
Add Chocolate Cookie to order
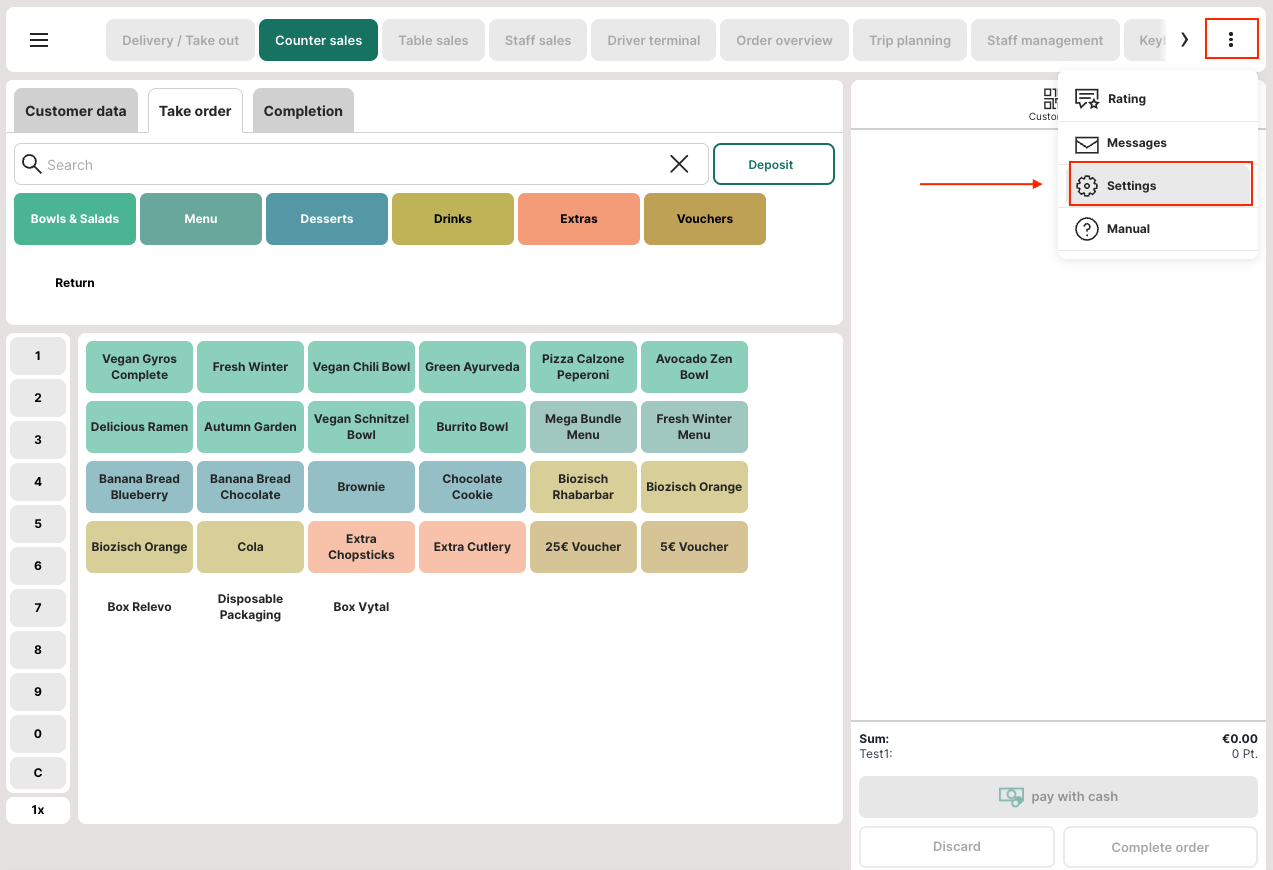pos(473,487)
